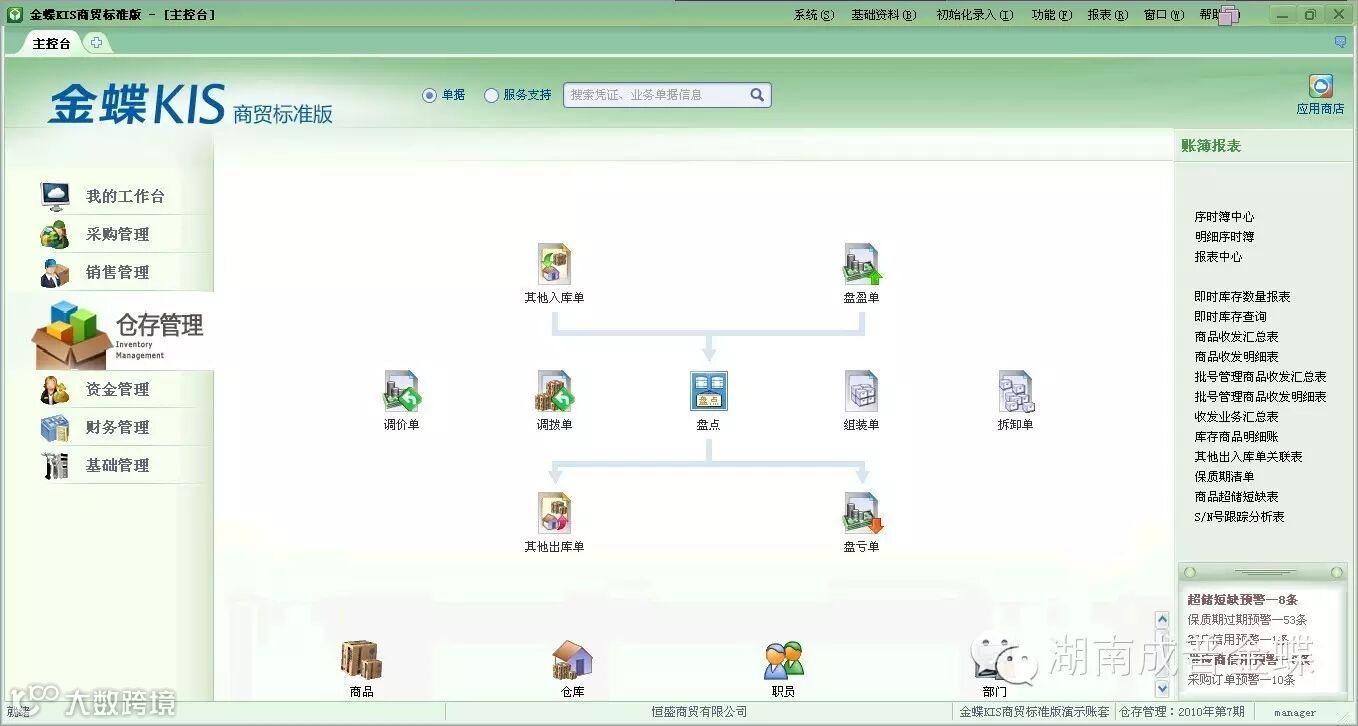Screen dimensions: 1358x726
Task: Click the manager user status text
Action: (x=1294, y=713)
